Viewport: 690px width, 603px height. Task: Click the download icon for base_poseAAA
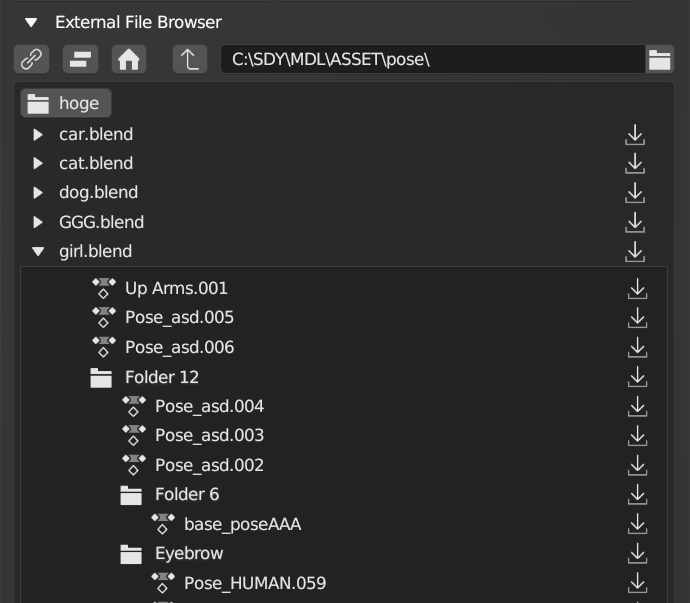click(637, 524)
